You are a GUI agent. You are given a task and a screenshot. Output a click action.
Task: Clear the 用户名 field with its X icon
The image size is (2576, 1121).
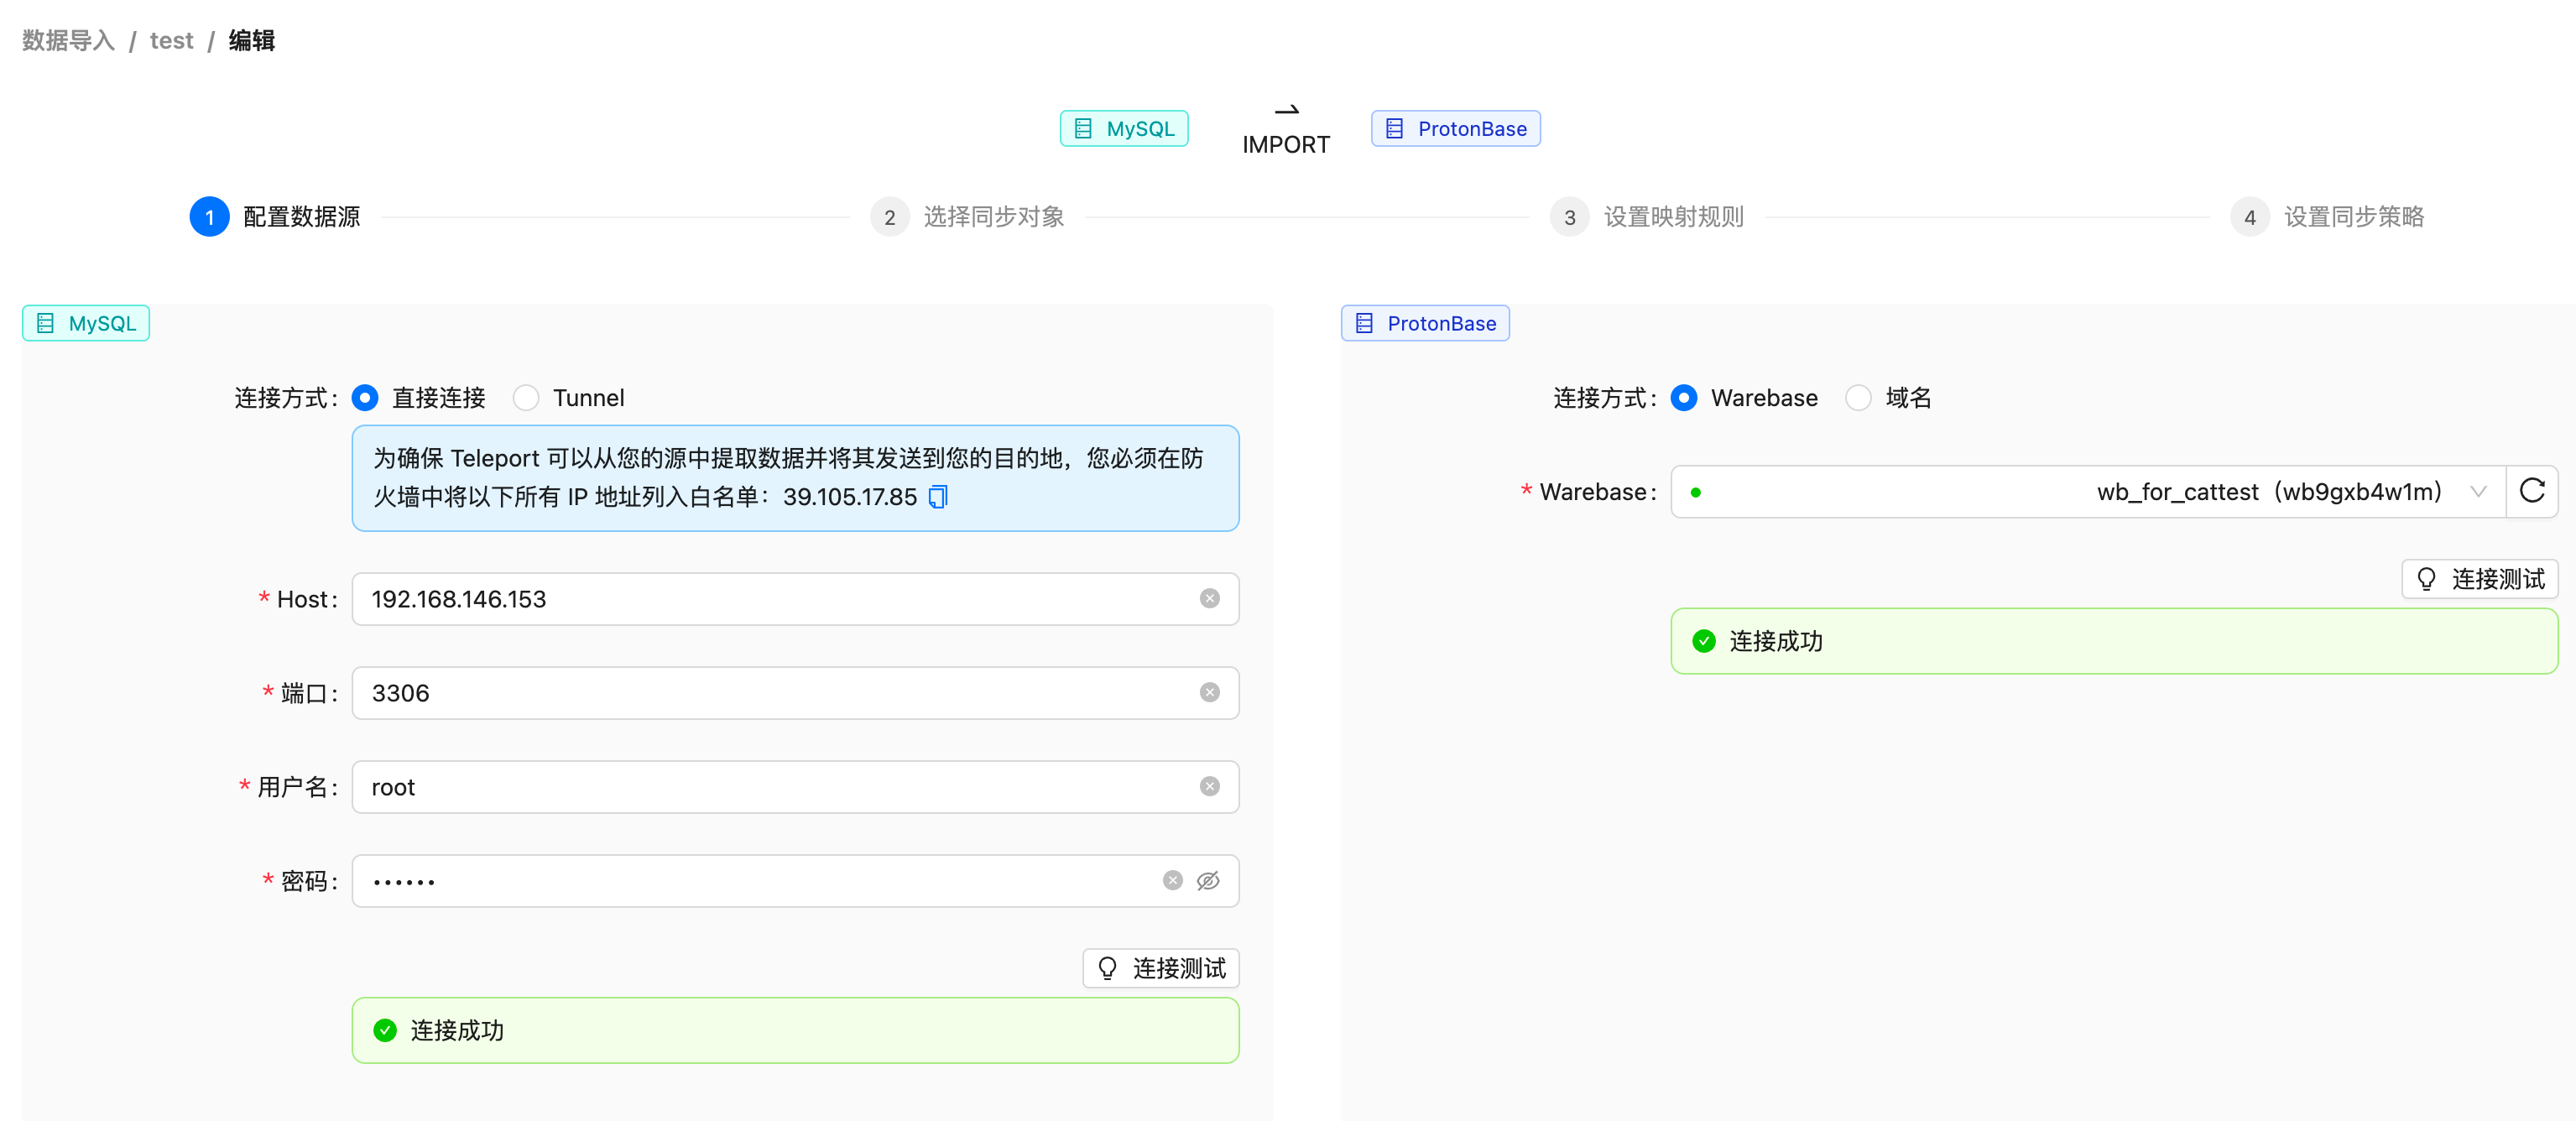coord(1209,786)
